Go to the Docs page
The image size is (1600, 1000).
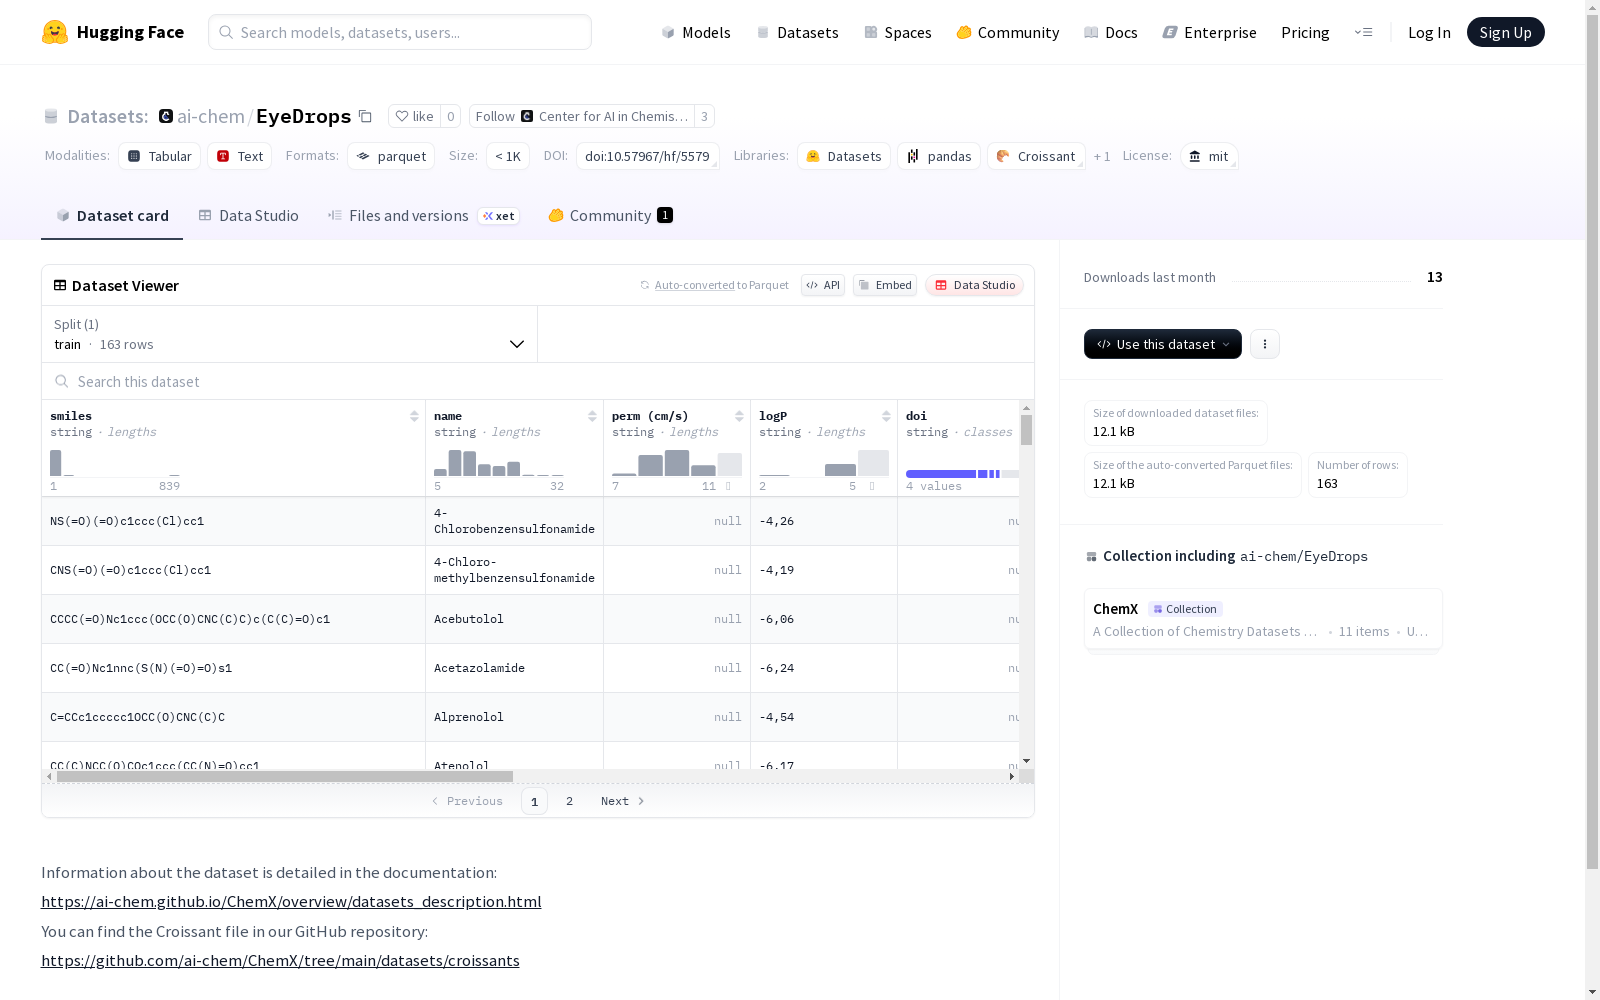tap(1110, 32)
